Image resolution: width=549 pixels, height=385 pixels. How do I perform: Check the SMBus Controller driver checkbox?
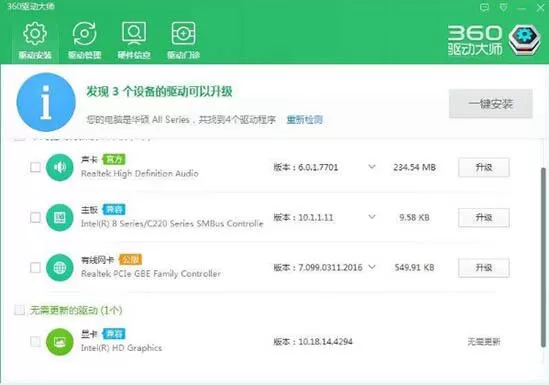point(35,218)
